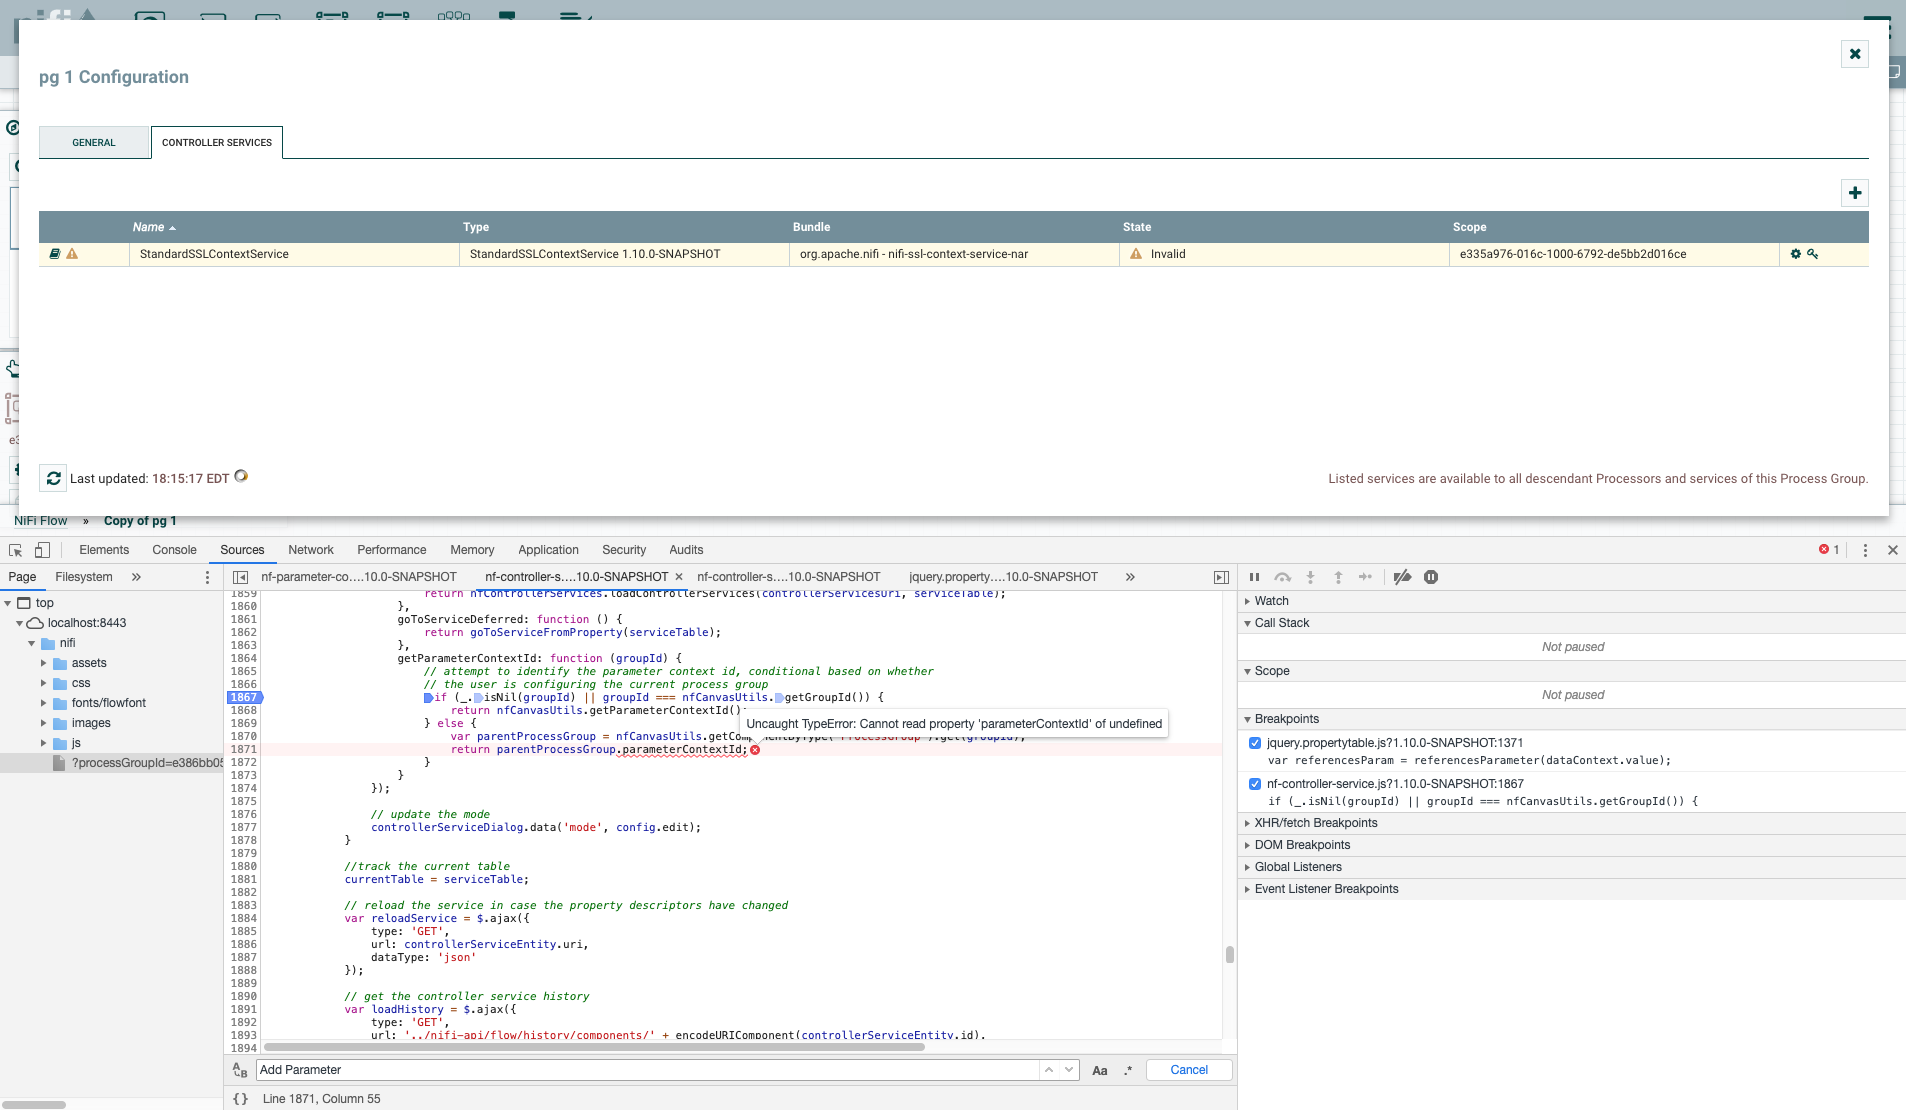Expand the js folder in file tree

43,743
